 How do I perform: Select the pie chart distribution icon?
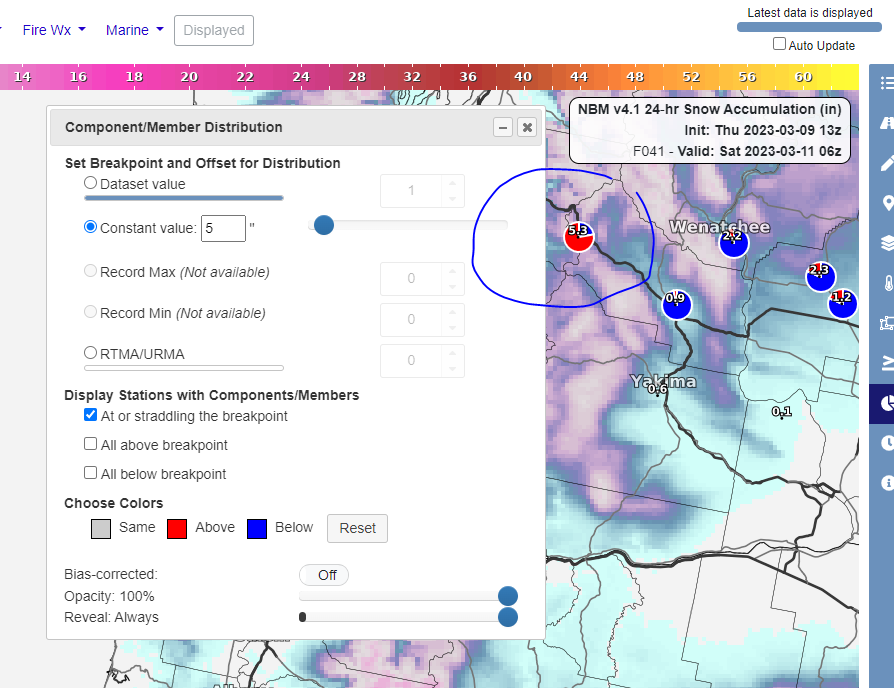(x=886, y=403)
